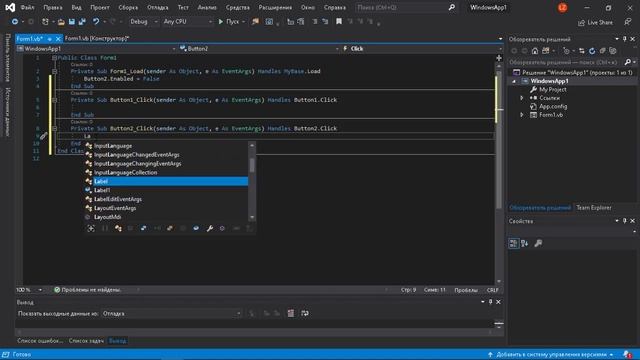This screenshot has width=640, height=360.
Task: Click the Show All Files icon in Solution Explorer
Action: (613, 51)
